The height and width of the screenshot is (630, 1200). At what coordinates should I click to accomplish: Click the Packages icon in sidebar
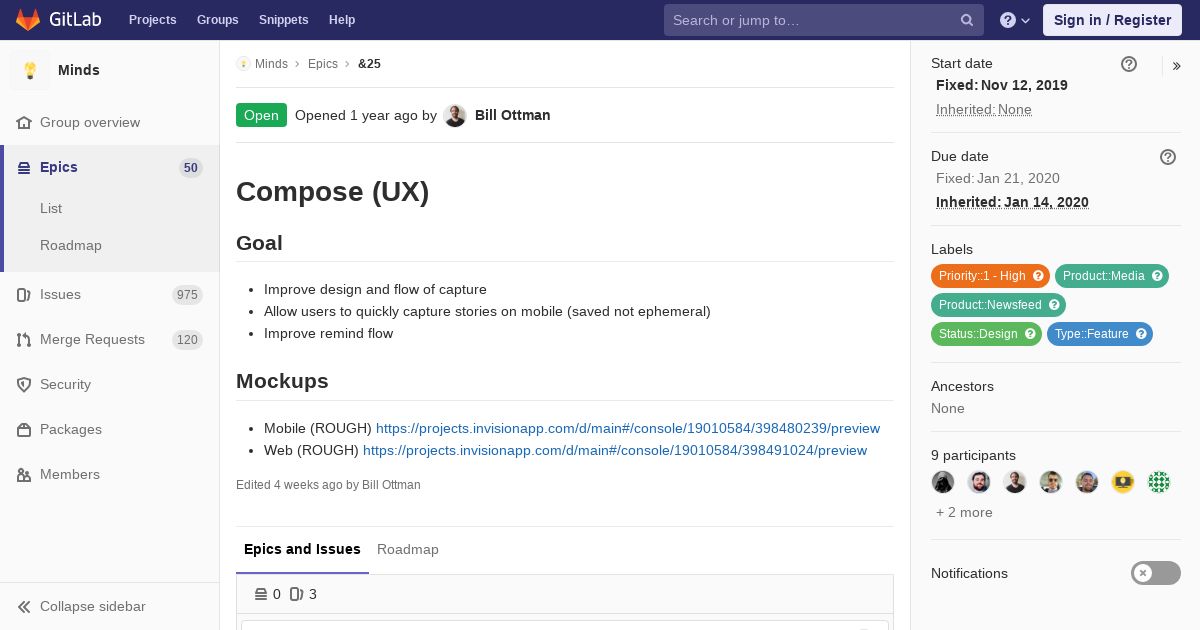(x=24, y=430)
